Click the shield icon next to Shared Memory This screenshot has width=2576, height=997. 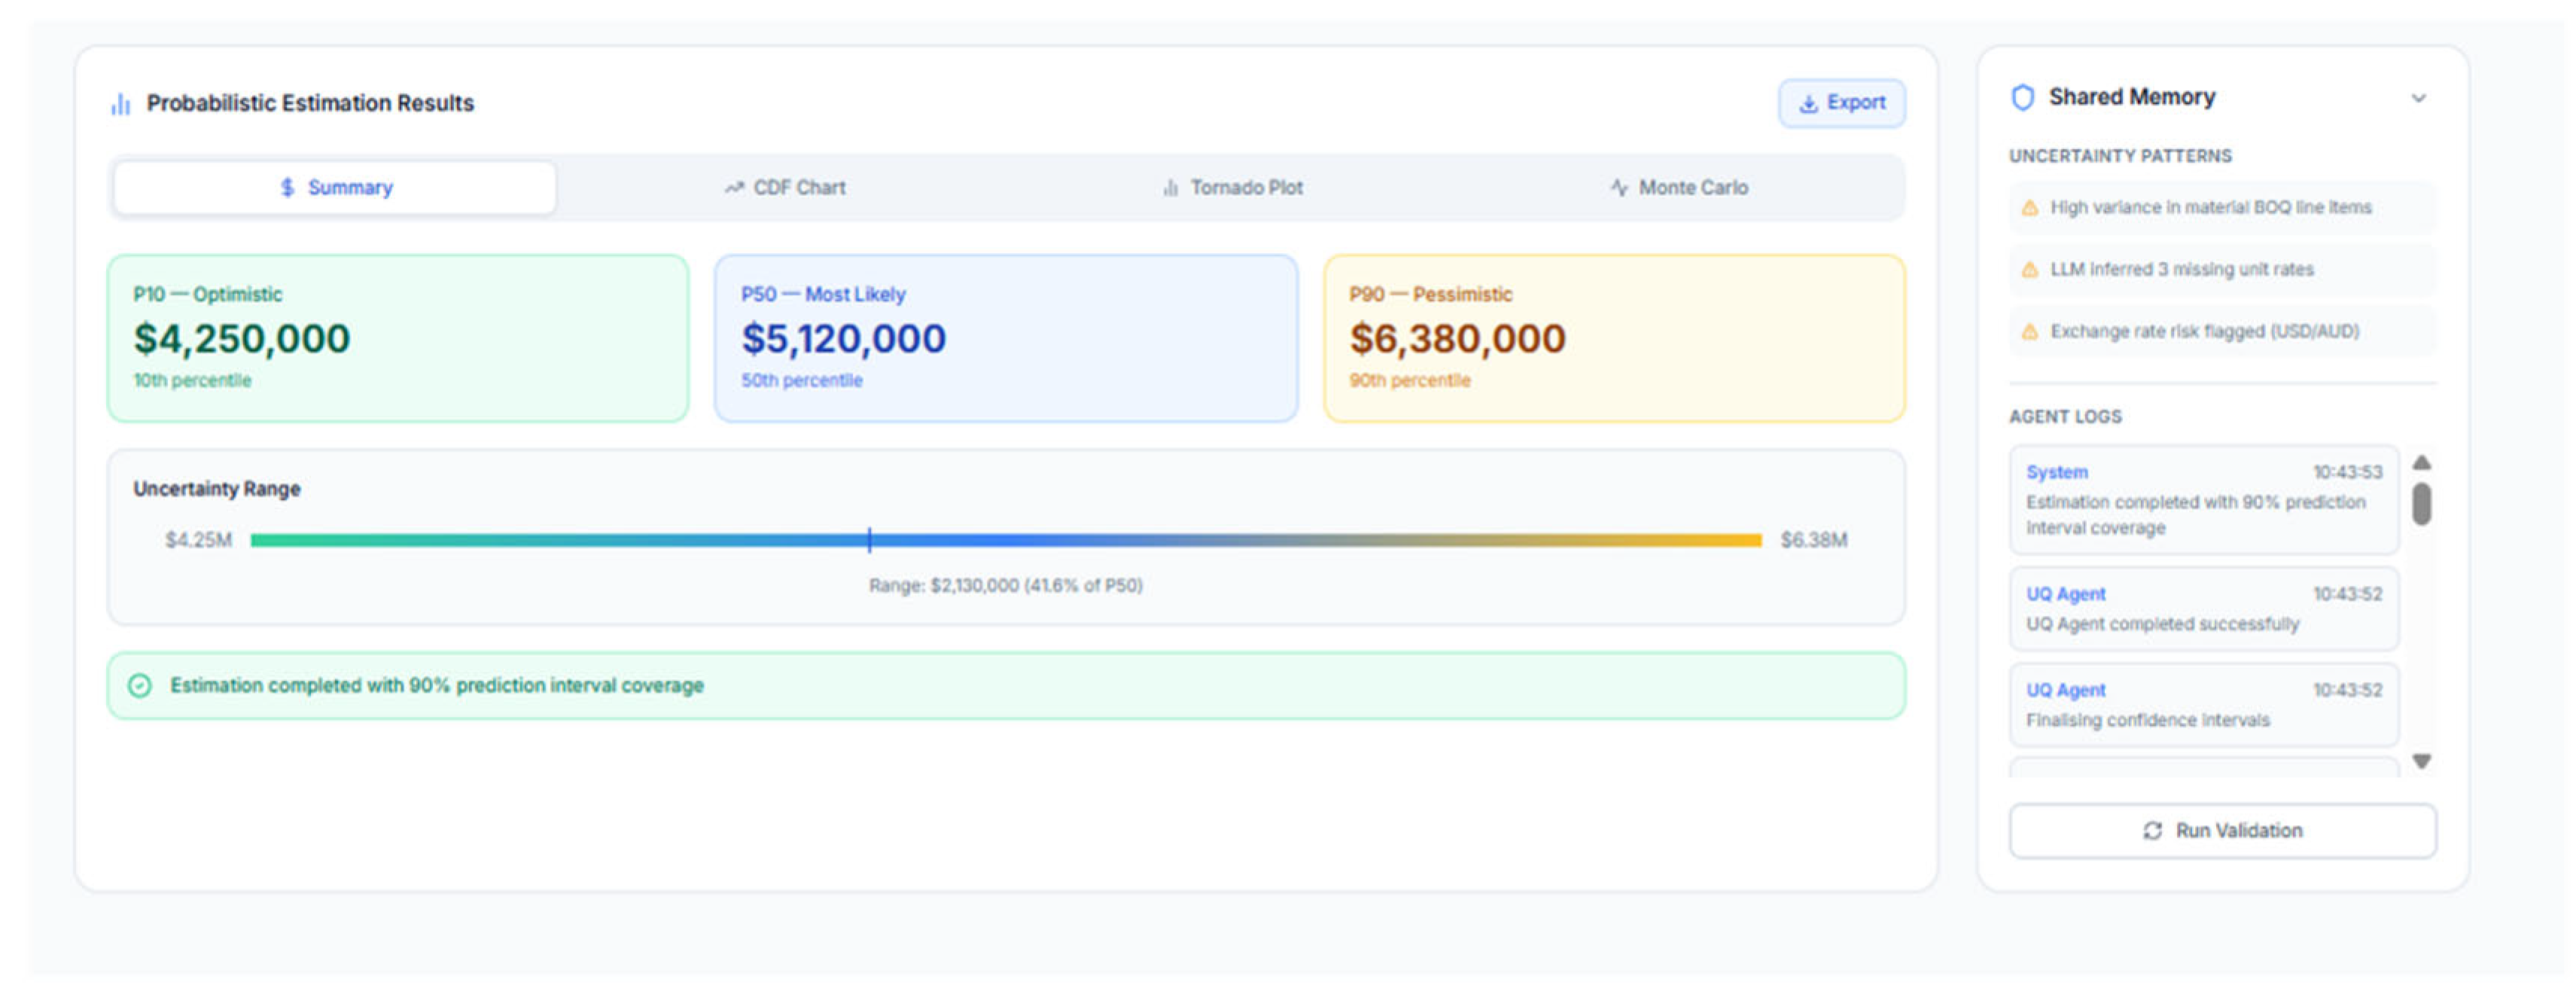pos(2022,98)
